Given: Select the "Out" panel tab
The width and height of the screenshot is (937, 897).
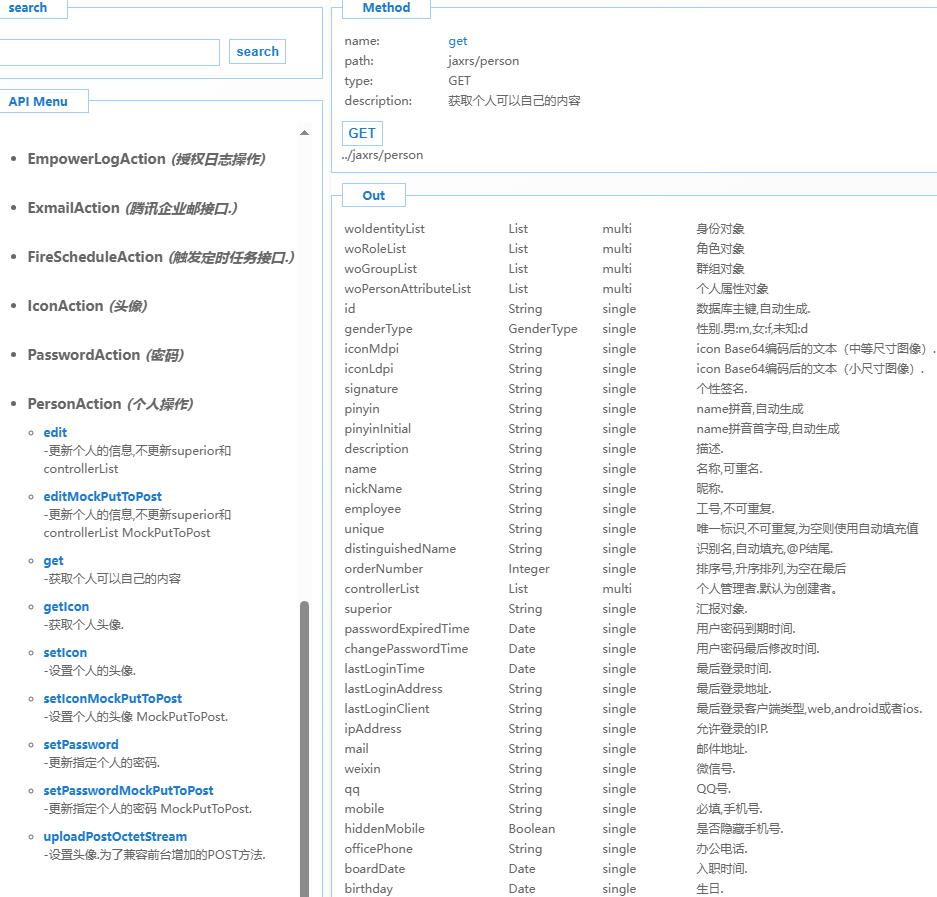Looking at the screenshot, I should click(x=373, y=194).
